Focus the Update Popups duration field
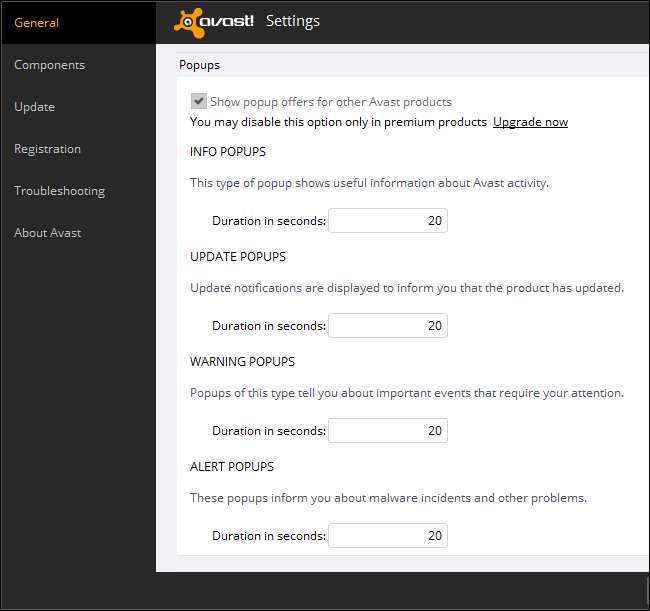The width and height of the screenshot is (650, 611). coord(387,326)
